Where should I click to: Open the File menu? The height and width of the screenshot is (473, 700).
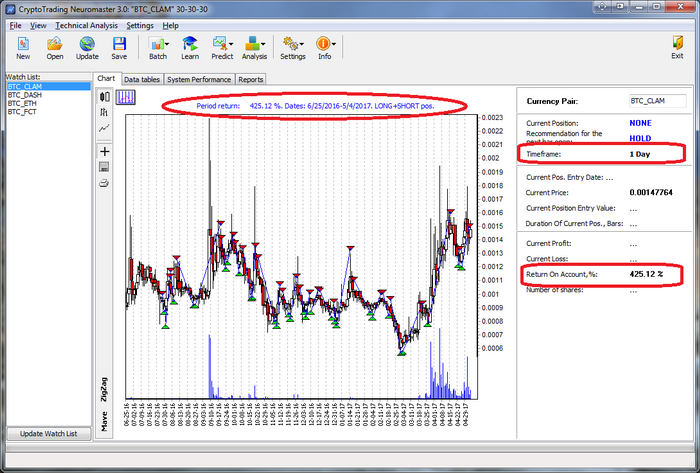click(x=16, y=25)
